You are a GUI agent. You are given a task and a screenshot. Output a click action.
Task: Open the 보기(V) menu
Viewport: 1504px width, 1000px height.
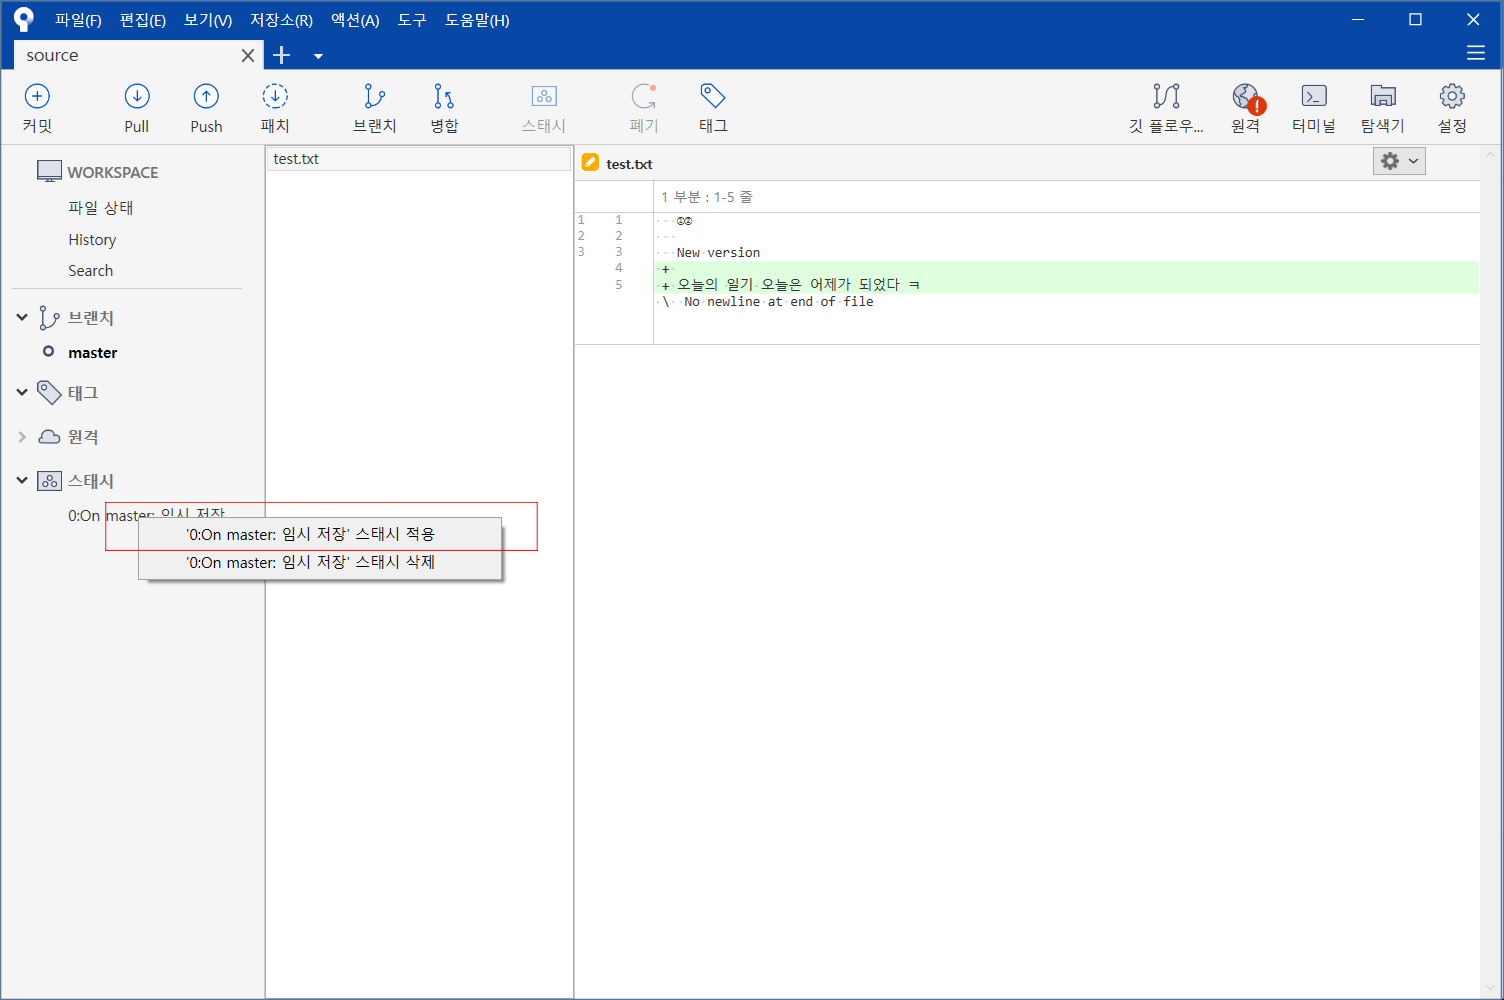pos(208,20)
